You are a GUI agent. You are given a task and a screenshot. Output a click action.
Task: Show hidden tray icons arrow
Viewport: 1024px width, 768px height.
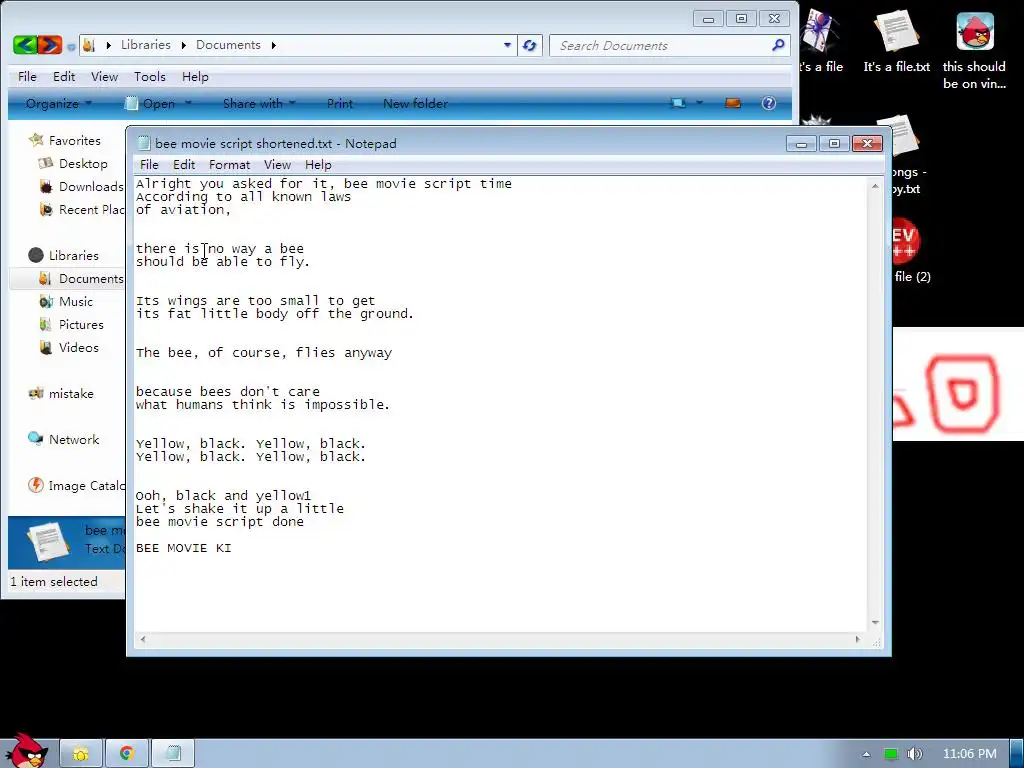[x=866, y=754]
